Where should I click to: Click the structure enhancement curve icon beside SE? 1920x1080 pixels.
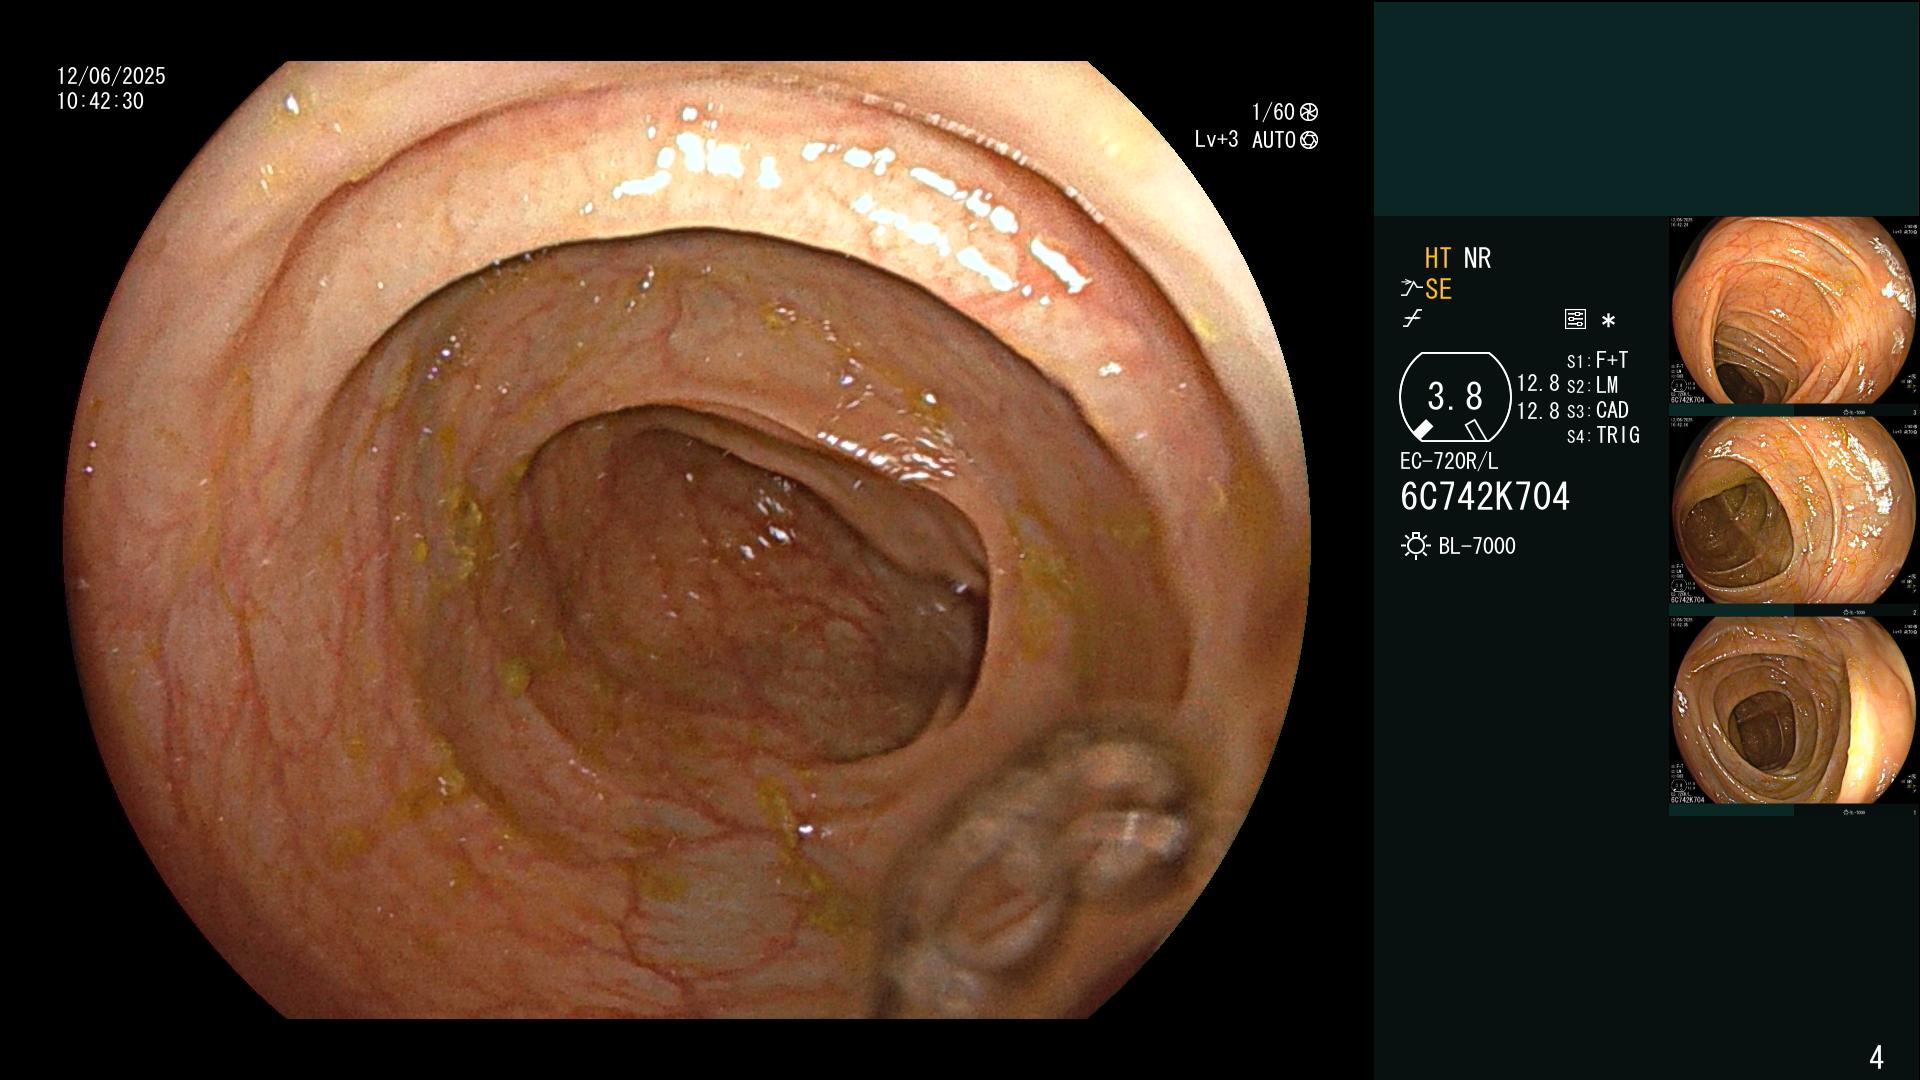(x=1411, y=289)
